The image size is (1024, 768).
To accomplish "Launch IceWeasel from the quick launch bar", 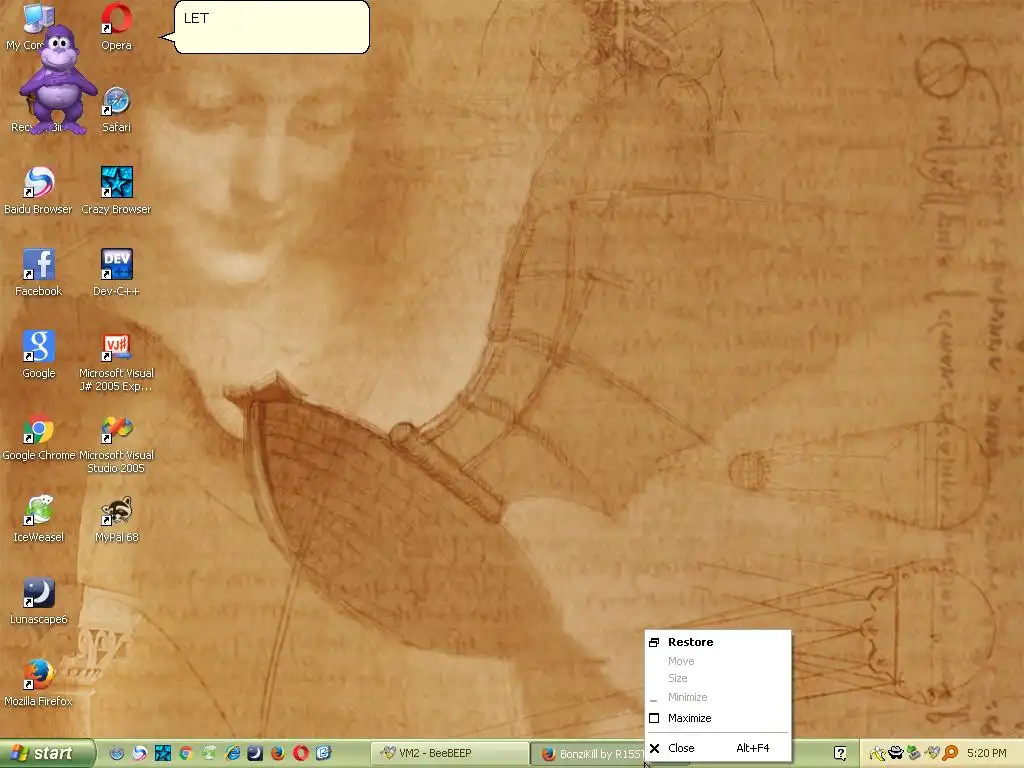I will point(209,753).
